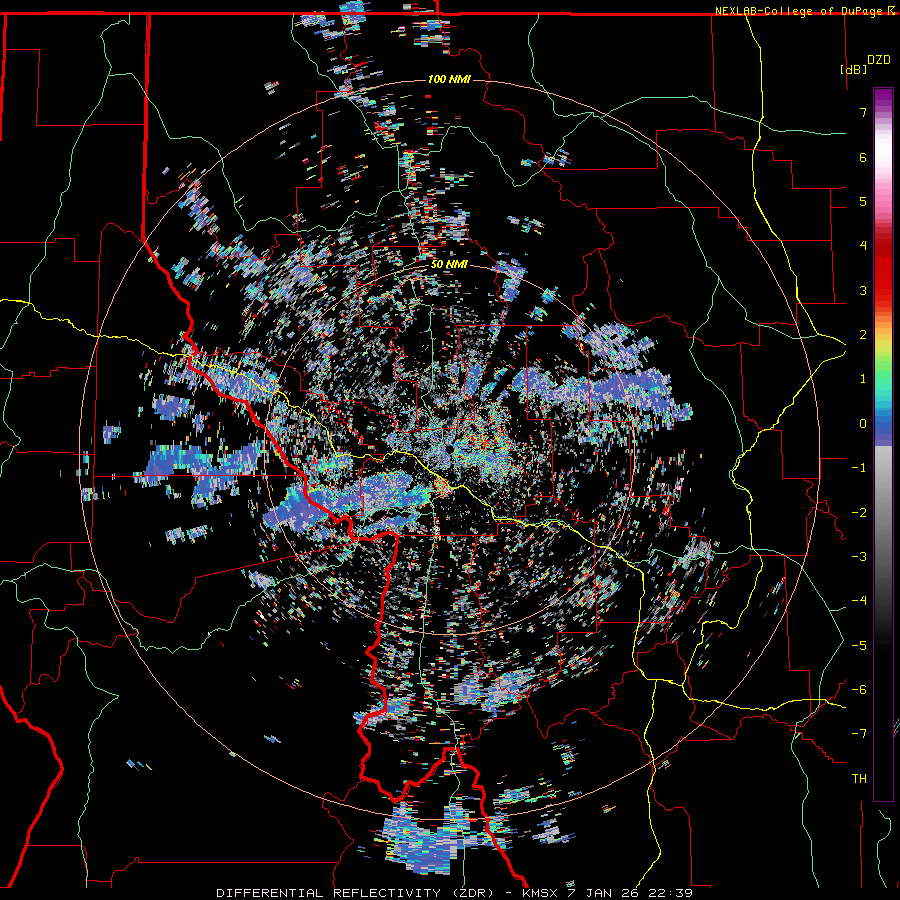Click the -7 value on color scale
Viewport: 900px width, 900px height.
[859, 734]
